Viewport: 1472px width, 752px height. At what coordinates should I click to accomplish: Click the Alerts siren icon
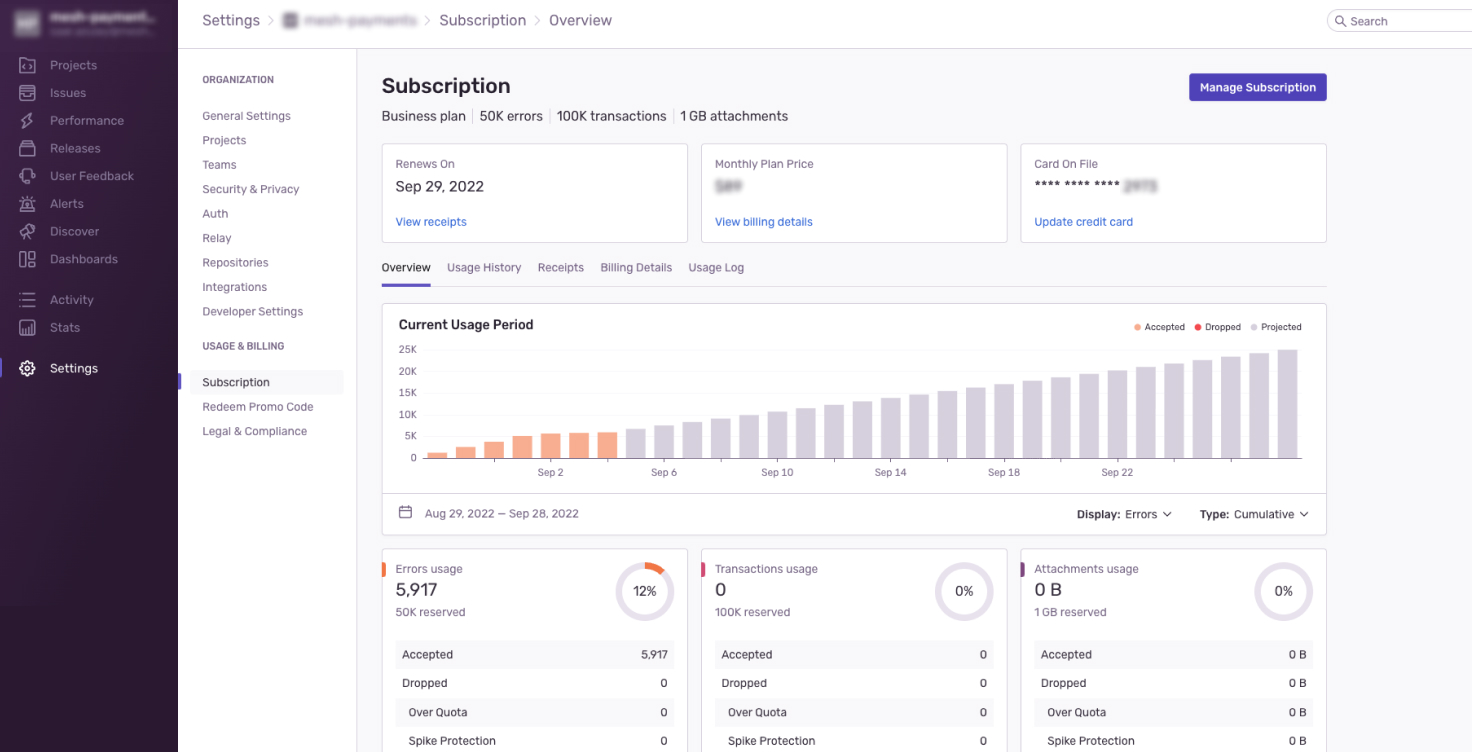pyautogui.click(x=28, y=204)
